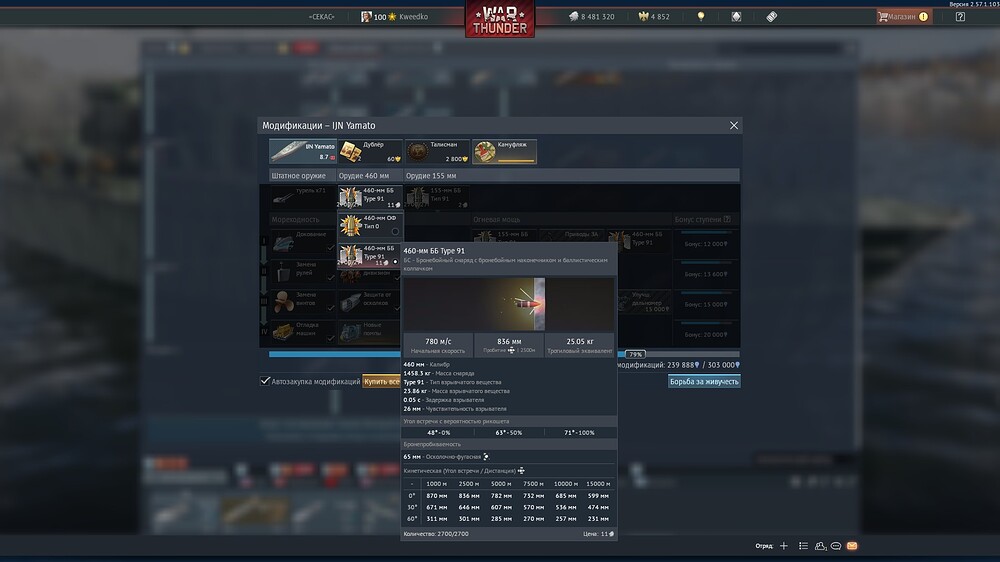Screen dimensions: 1000x562
Task: Open the diamond badge icon in top bar
Action: [x=736, y=17]
